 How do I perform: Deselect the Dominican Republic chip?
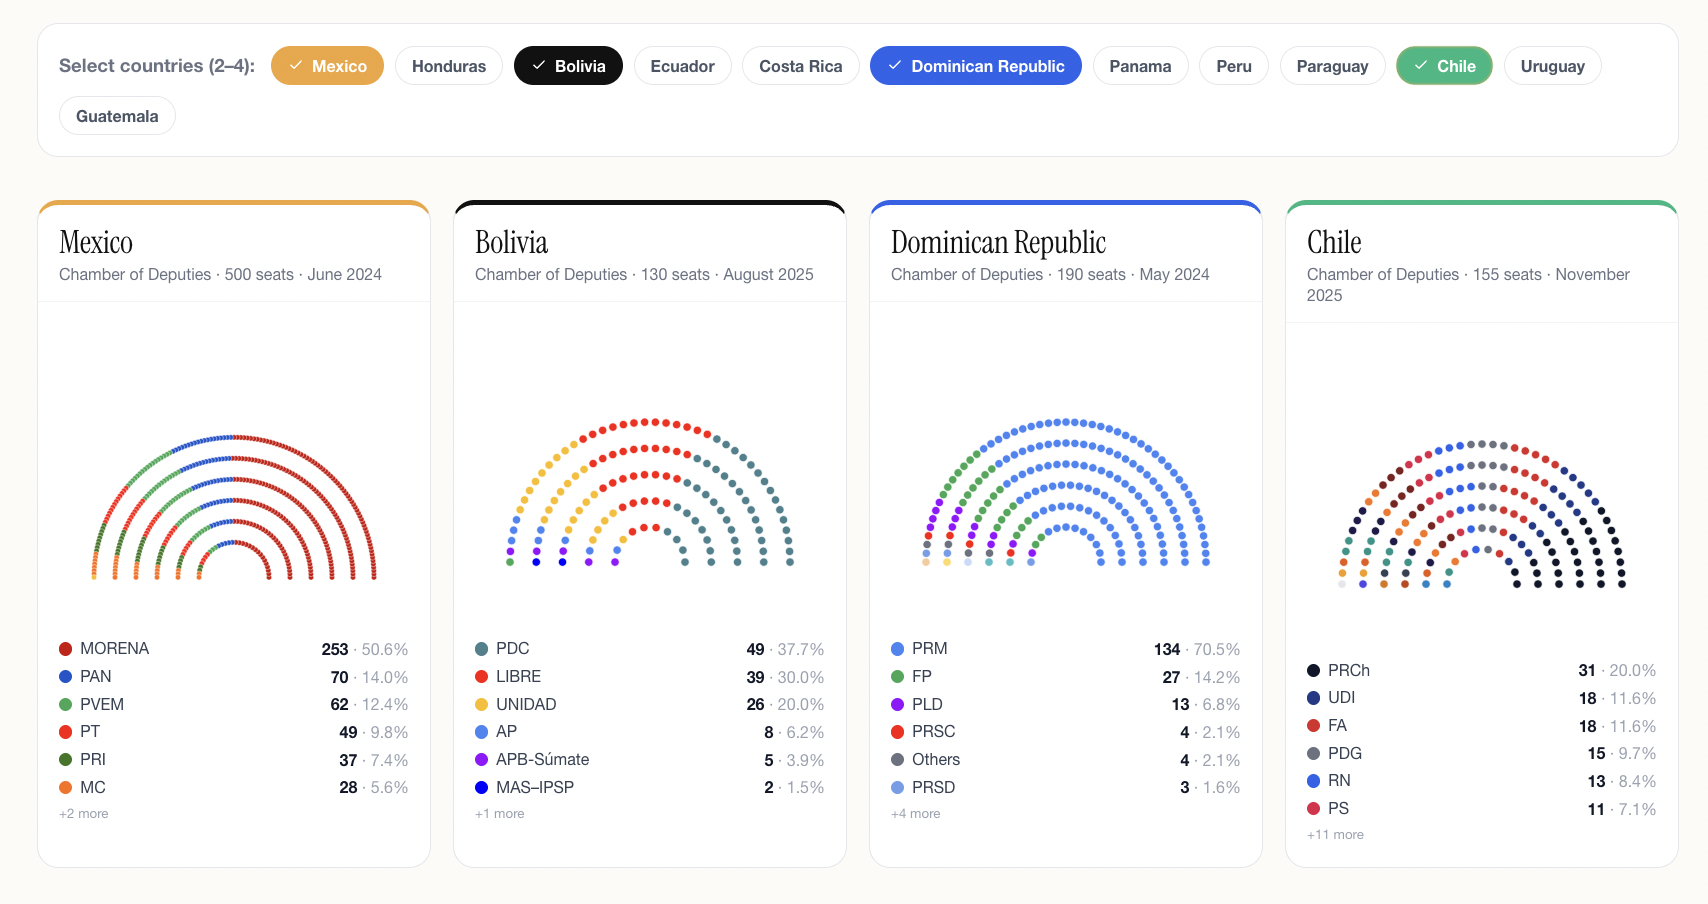coord(976,66)
